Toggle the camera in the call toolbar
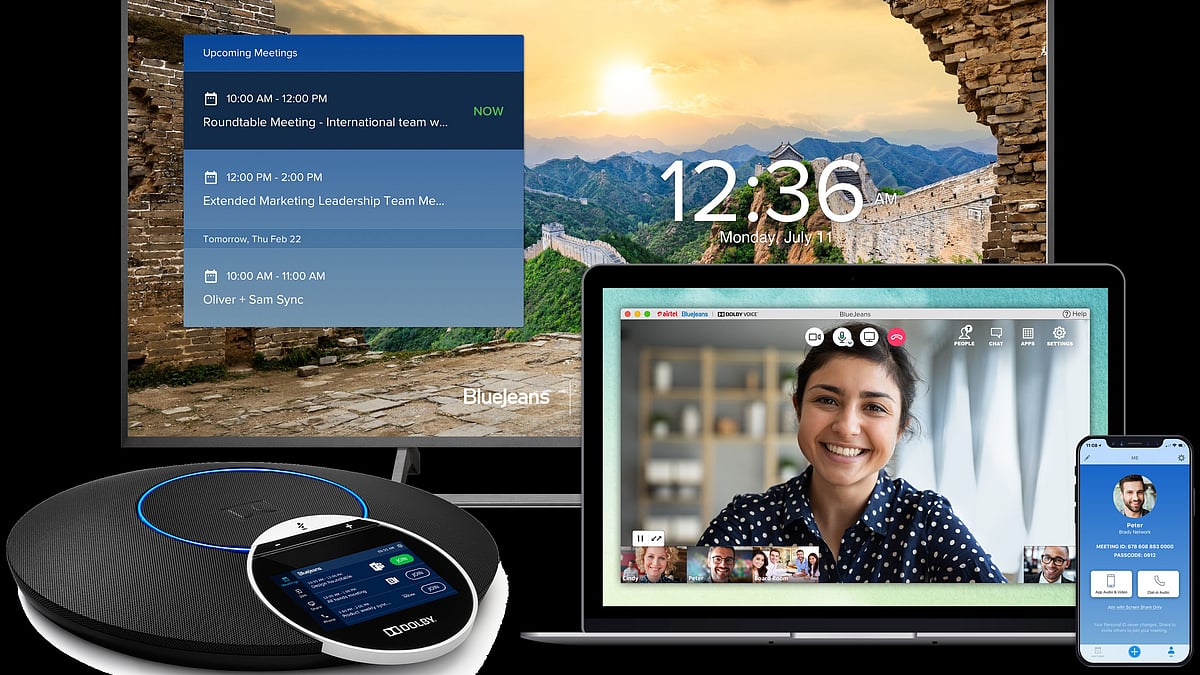Viewport: 1200px width, 675px height. 815,337
